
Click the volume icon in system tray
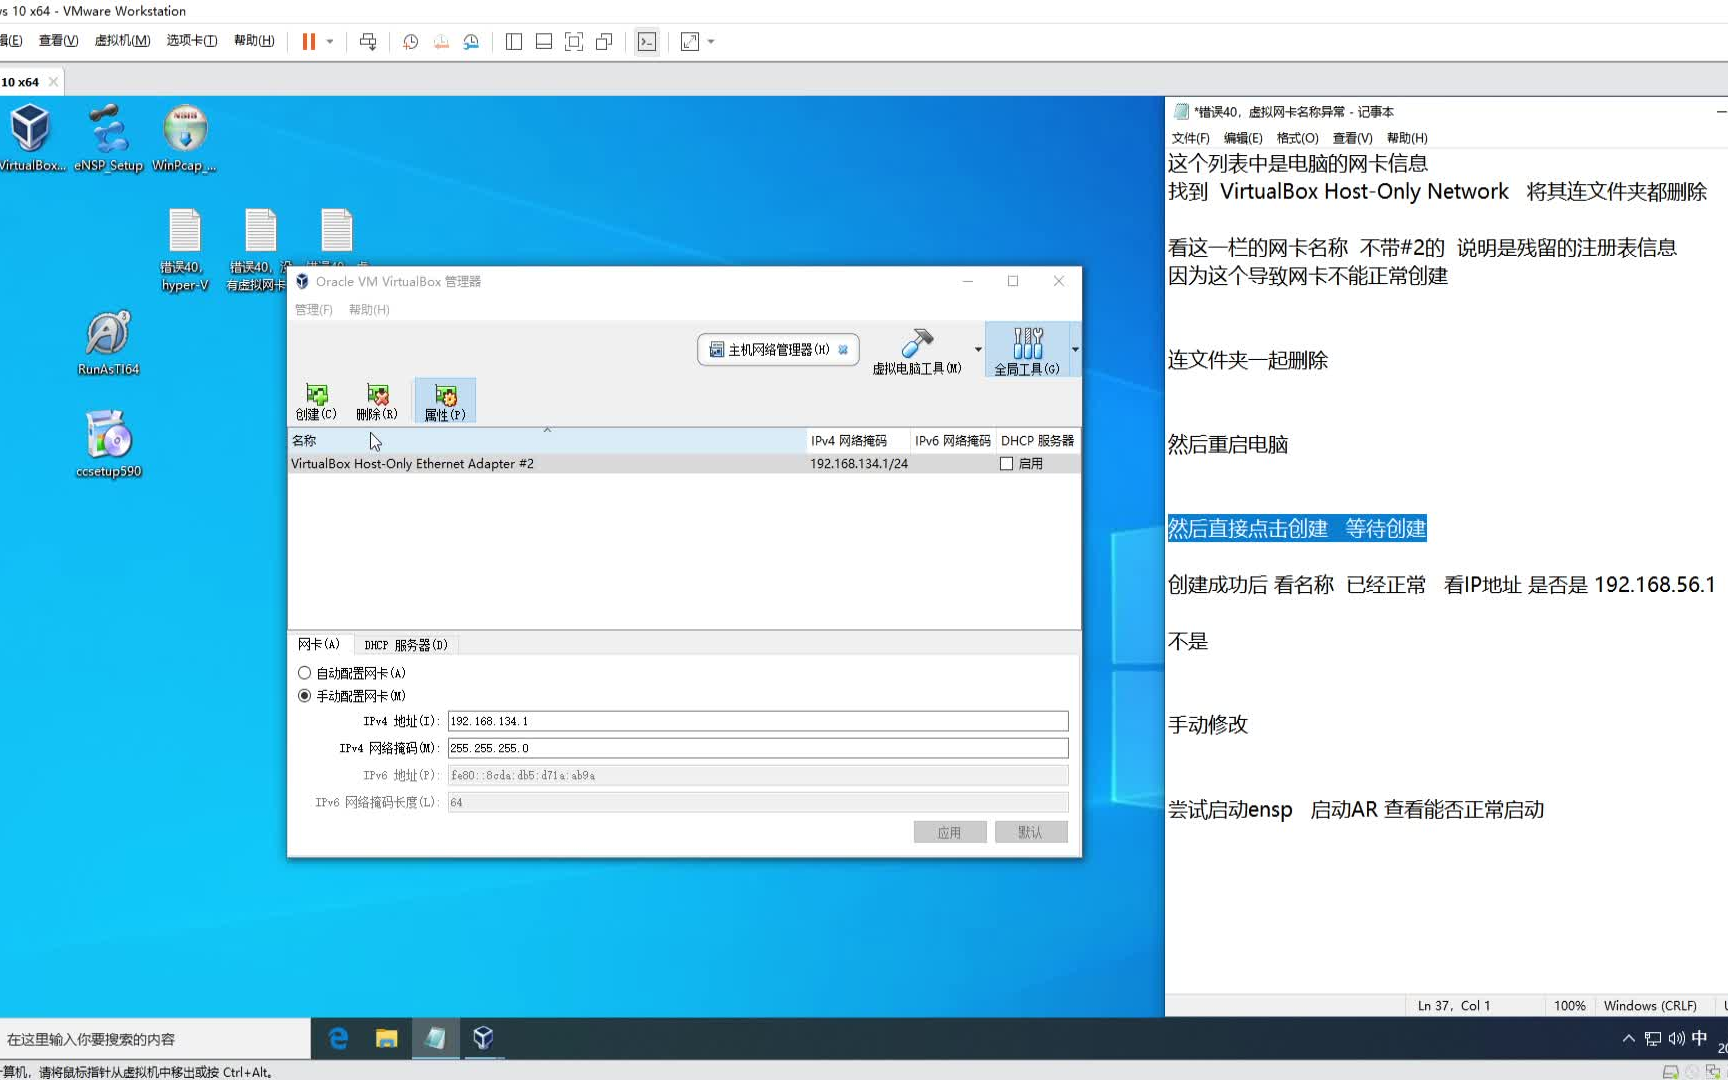click(1676, 1039)
